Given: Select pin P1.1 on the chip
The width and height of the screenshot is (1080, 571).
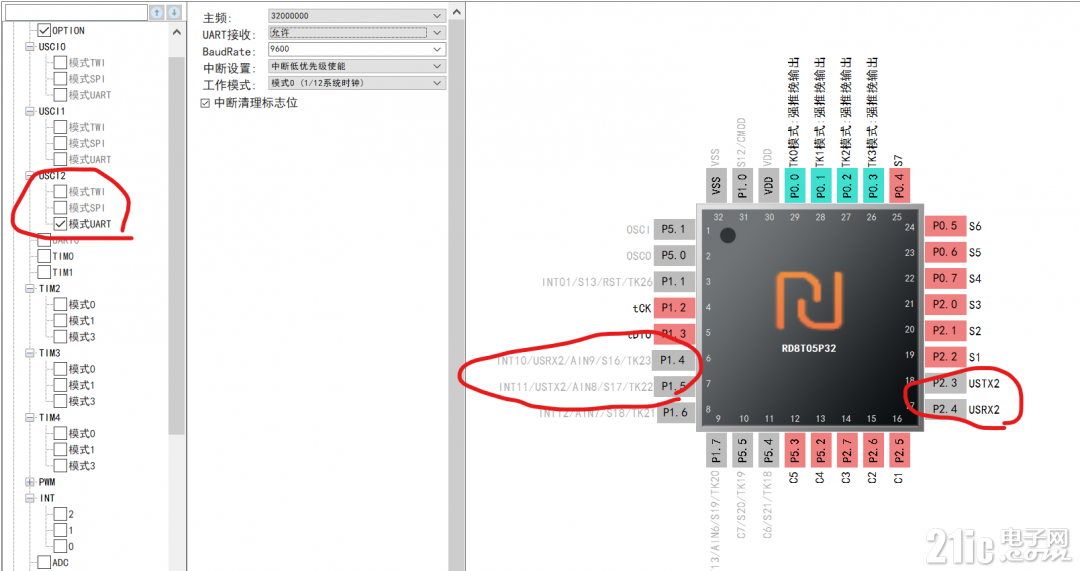Looking at the screenshot, I should 674,282.
